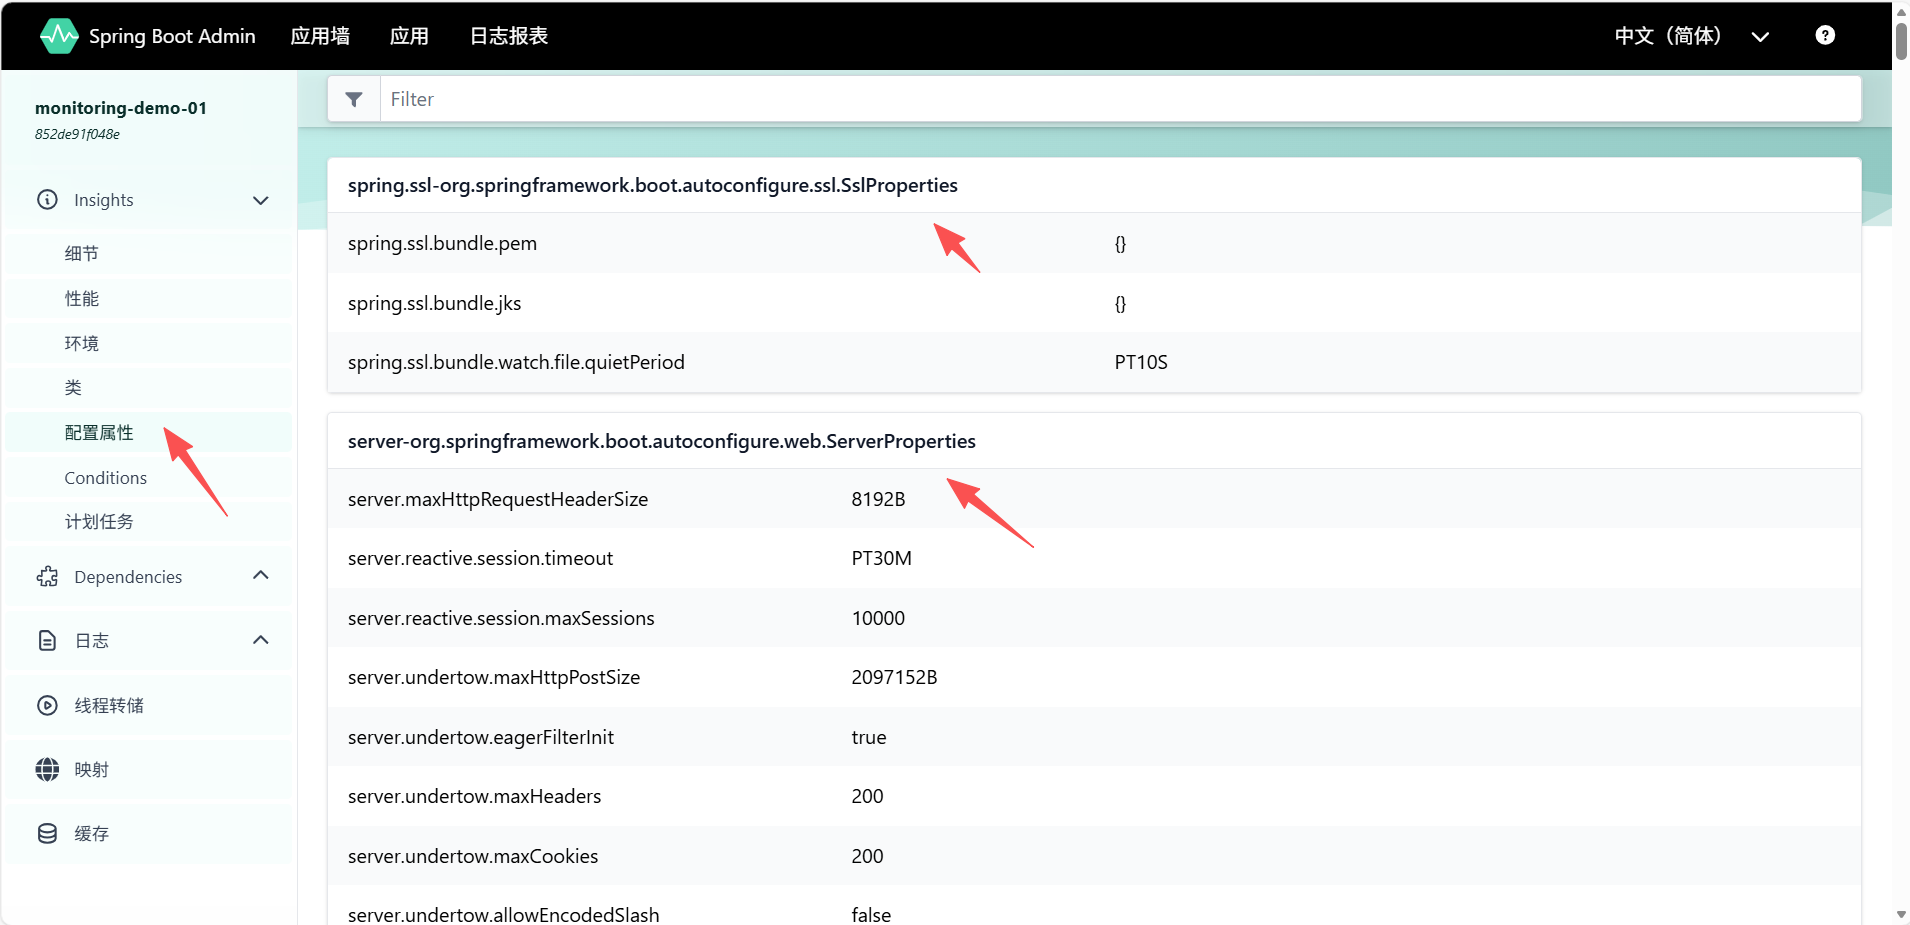Click server.reactive.session.maxSessions property
The height and width of the screenshot is (925, 1910).
pyautogui.click(x=501, y=618)
